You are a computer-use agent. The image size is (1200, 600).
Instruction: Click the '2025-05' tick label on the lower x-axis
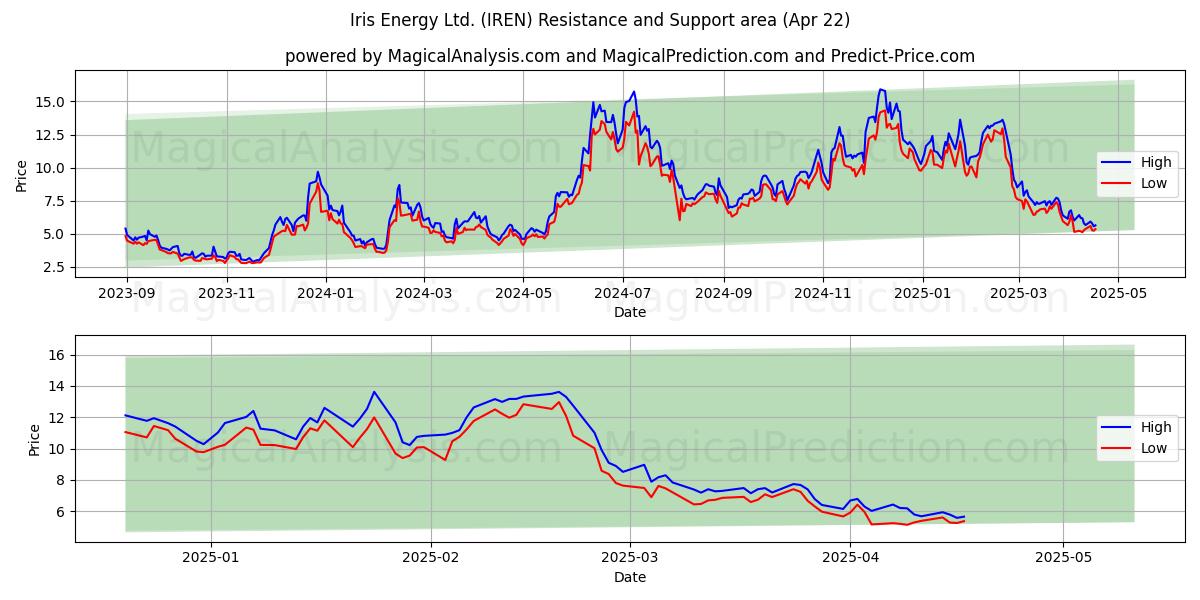1063,558
